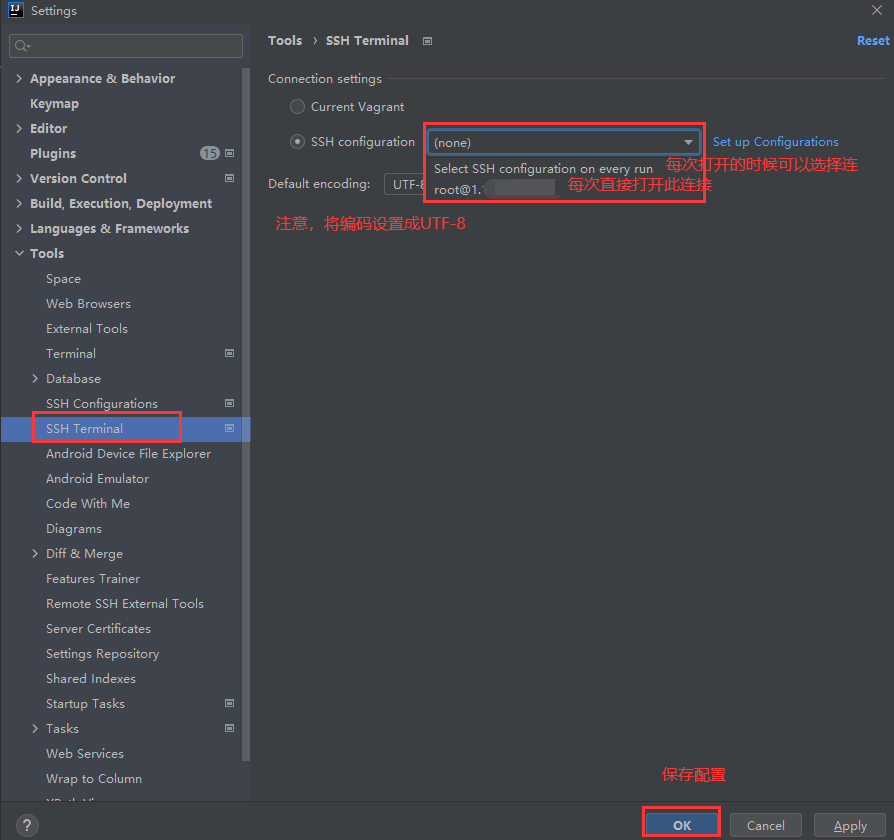Expand Languages & Frameworks section

(19, 229)
